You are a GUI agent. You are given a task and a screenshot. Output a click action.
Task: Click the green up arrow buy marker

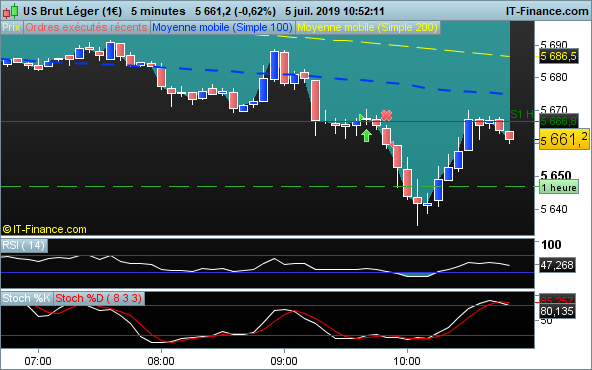click(x=366, y=136)
